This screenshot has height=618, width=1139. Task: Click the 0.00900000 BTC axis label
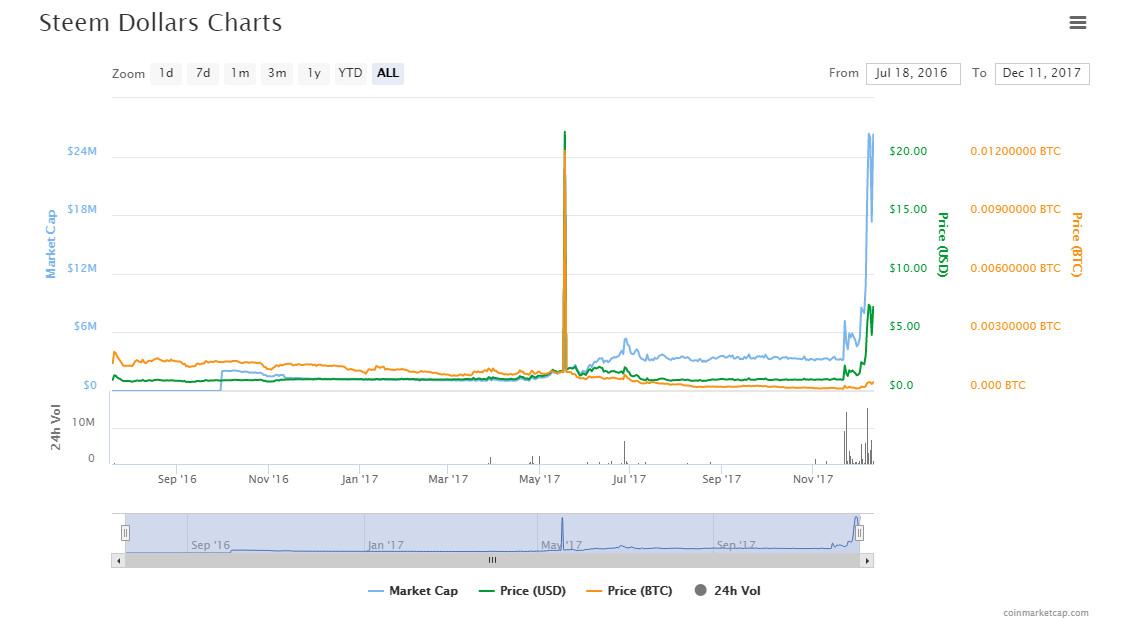click(1016, 209)
